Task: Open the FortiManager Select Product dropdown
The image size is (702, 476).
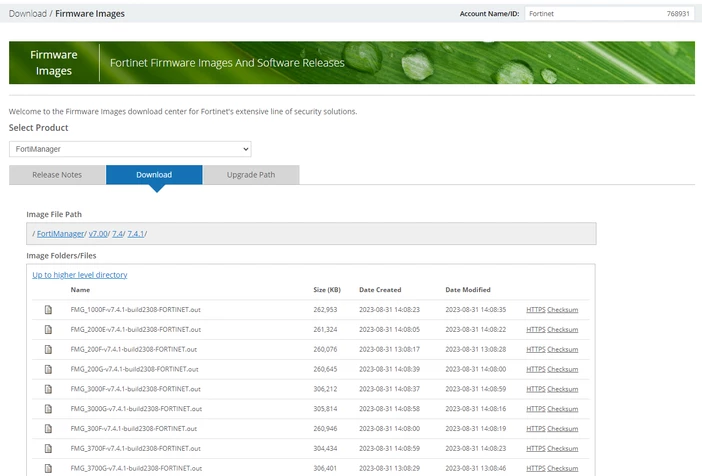Action: tap(130, 149)
